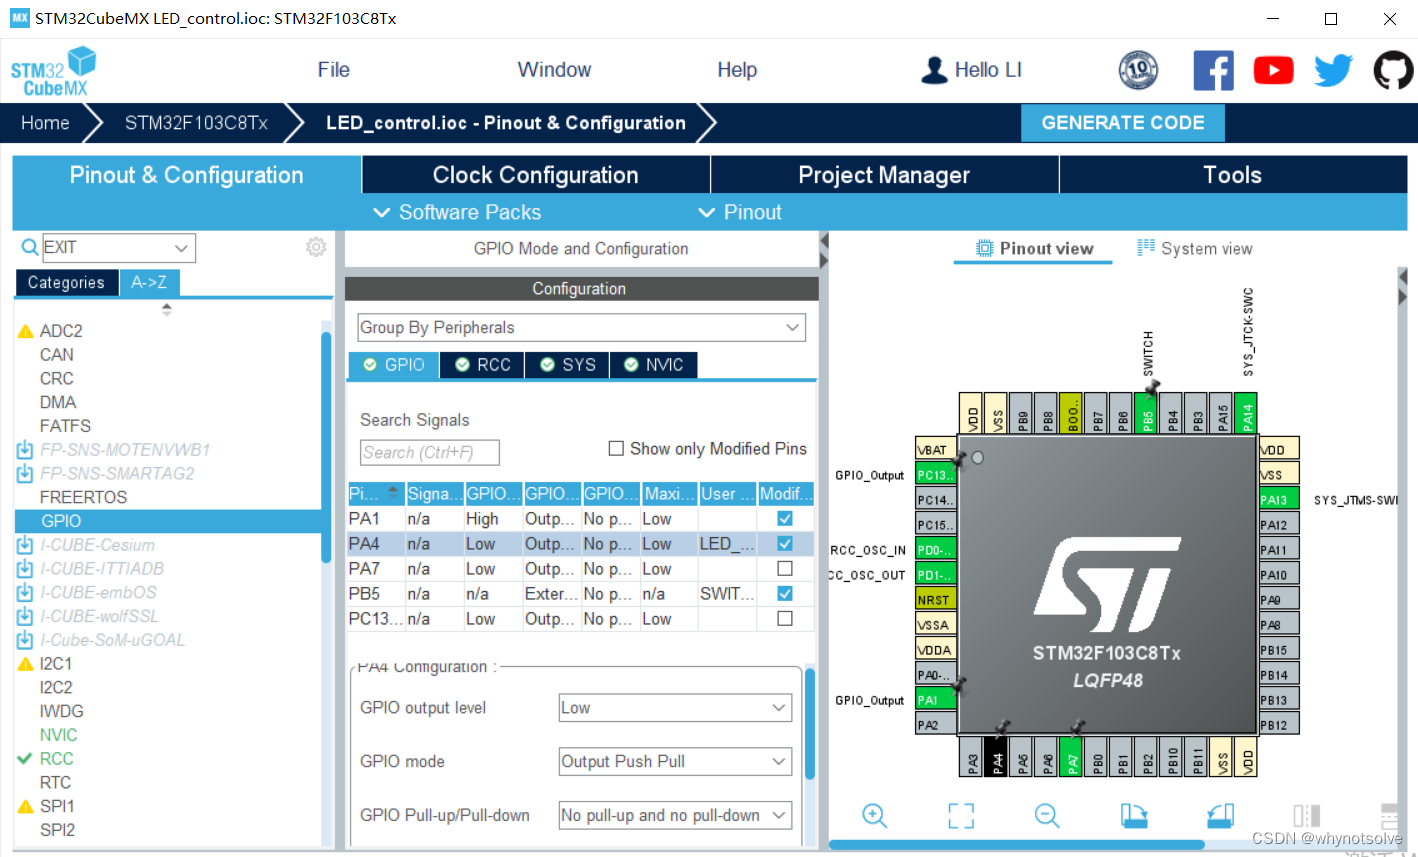
Task: Enable Show only Modified Pins
Action: 616,449
